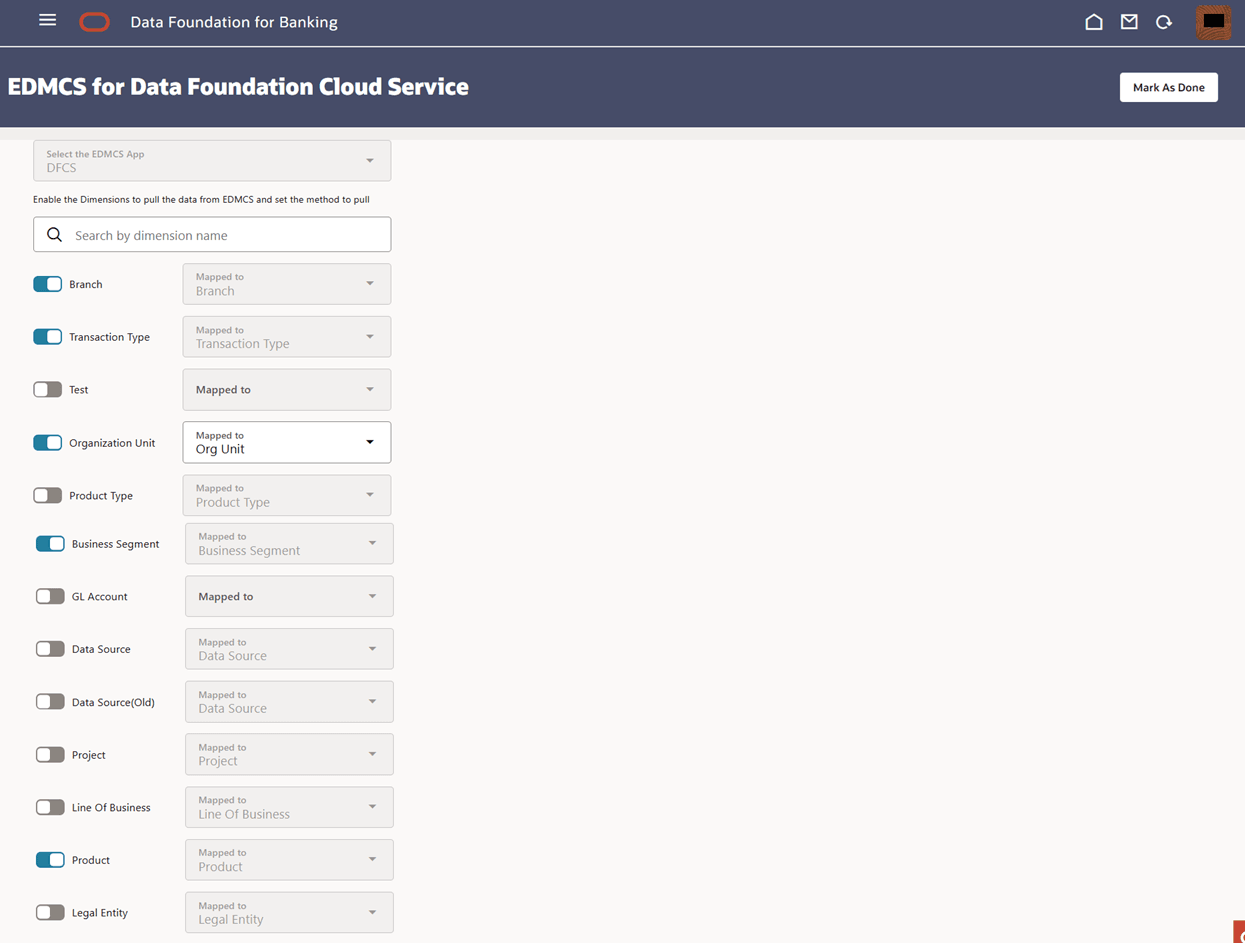
Task: Open Test row Mapped to dropdown
Action: coord(287,390)
